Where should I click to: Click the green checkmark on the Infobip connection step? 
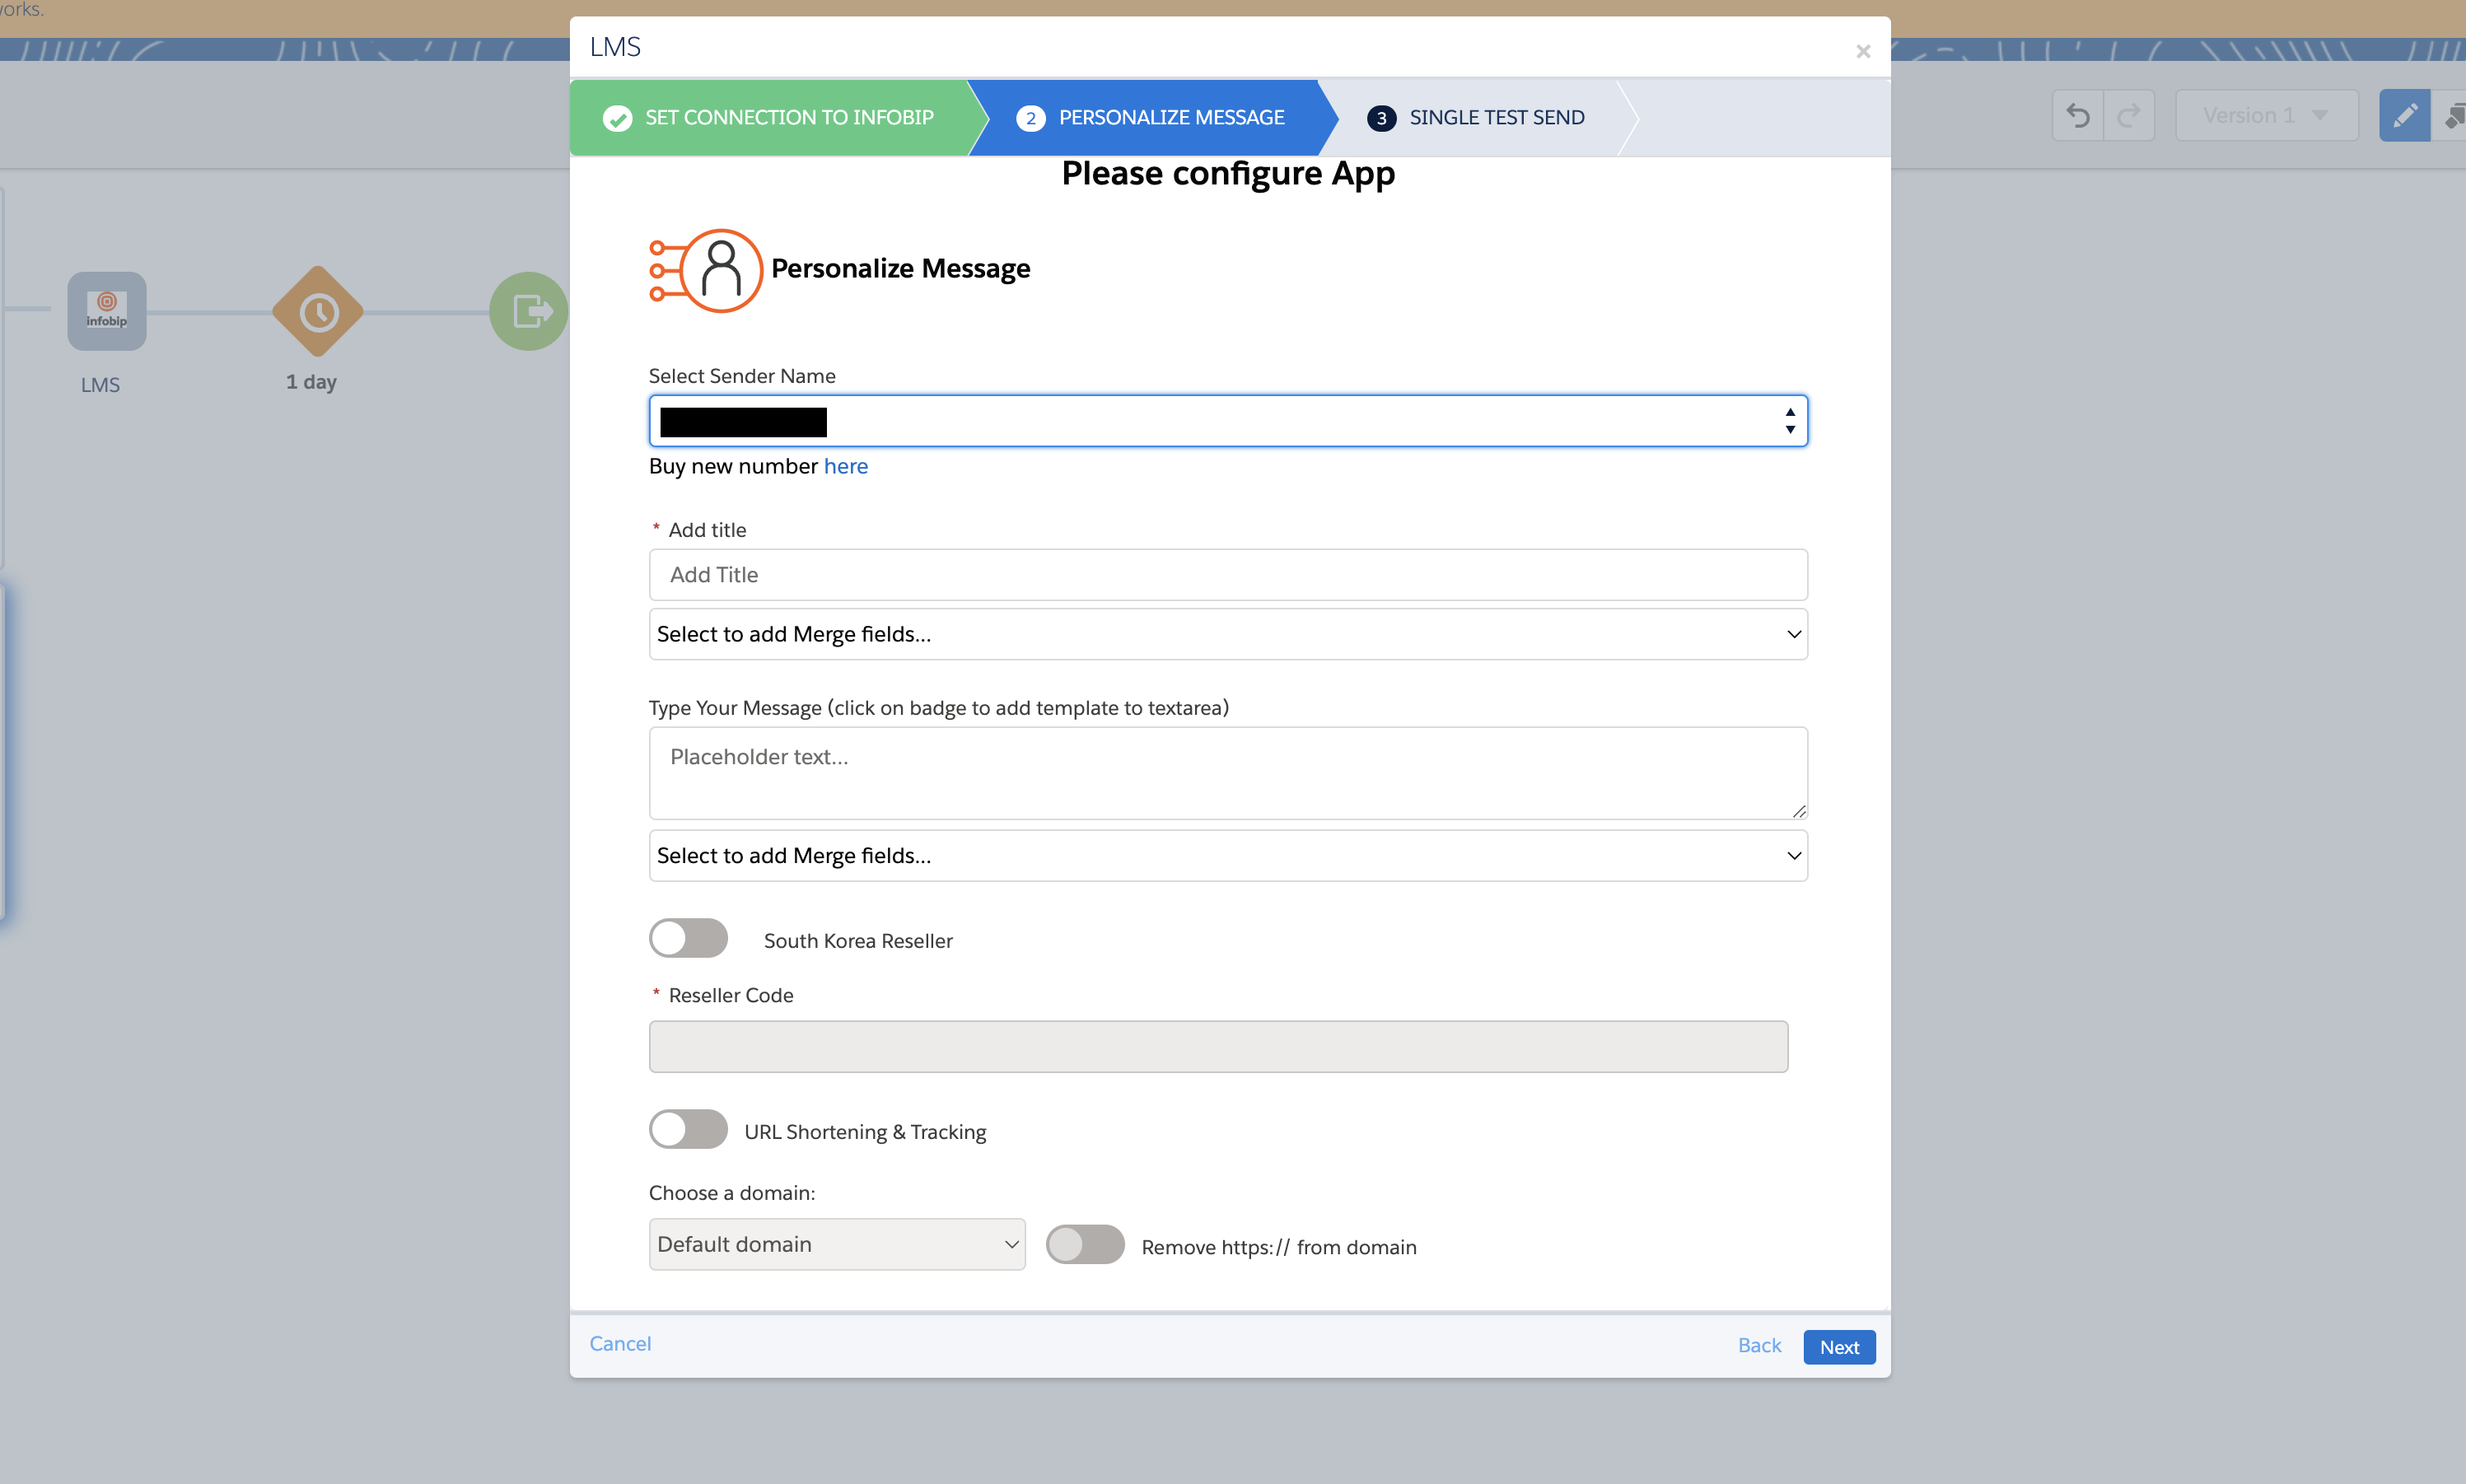[x=616, y=117]
